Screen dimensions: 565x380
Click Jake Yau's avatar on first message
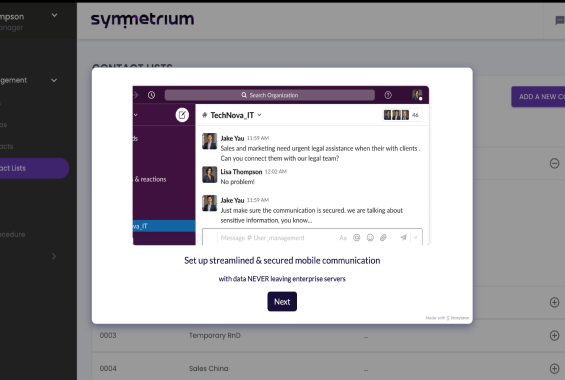click(x=209, y=141)
